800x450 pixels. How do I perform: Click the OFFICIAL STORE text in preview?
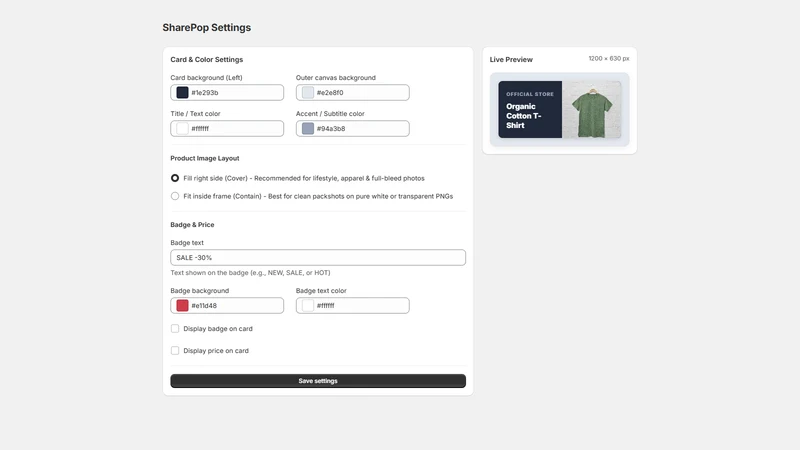coord(530,94)
